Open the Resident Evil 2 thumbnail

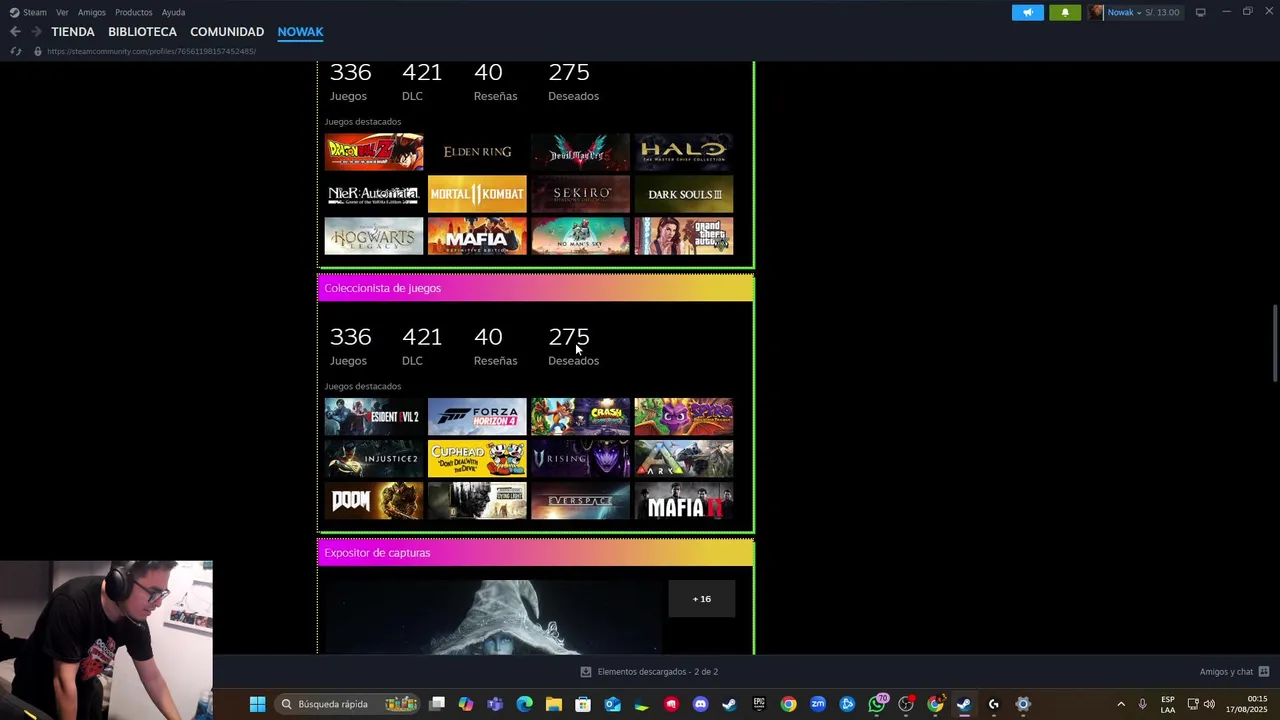[374, 417]
